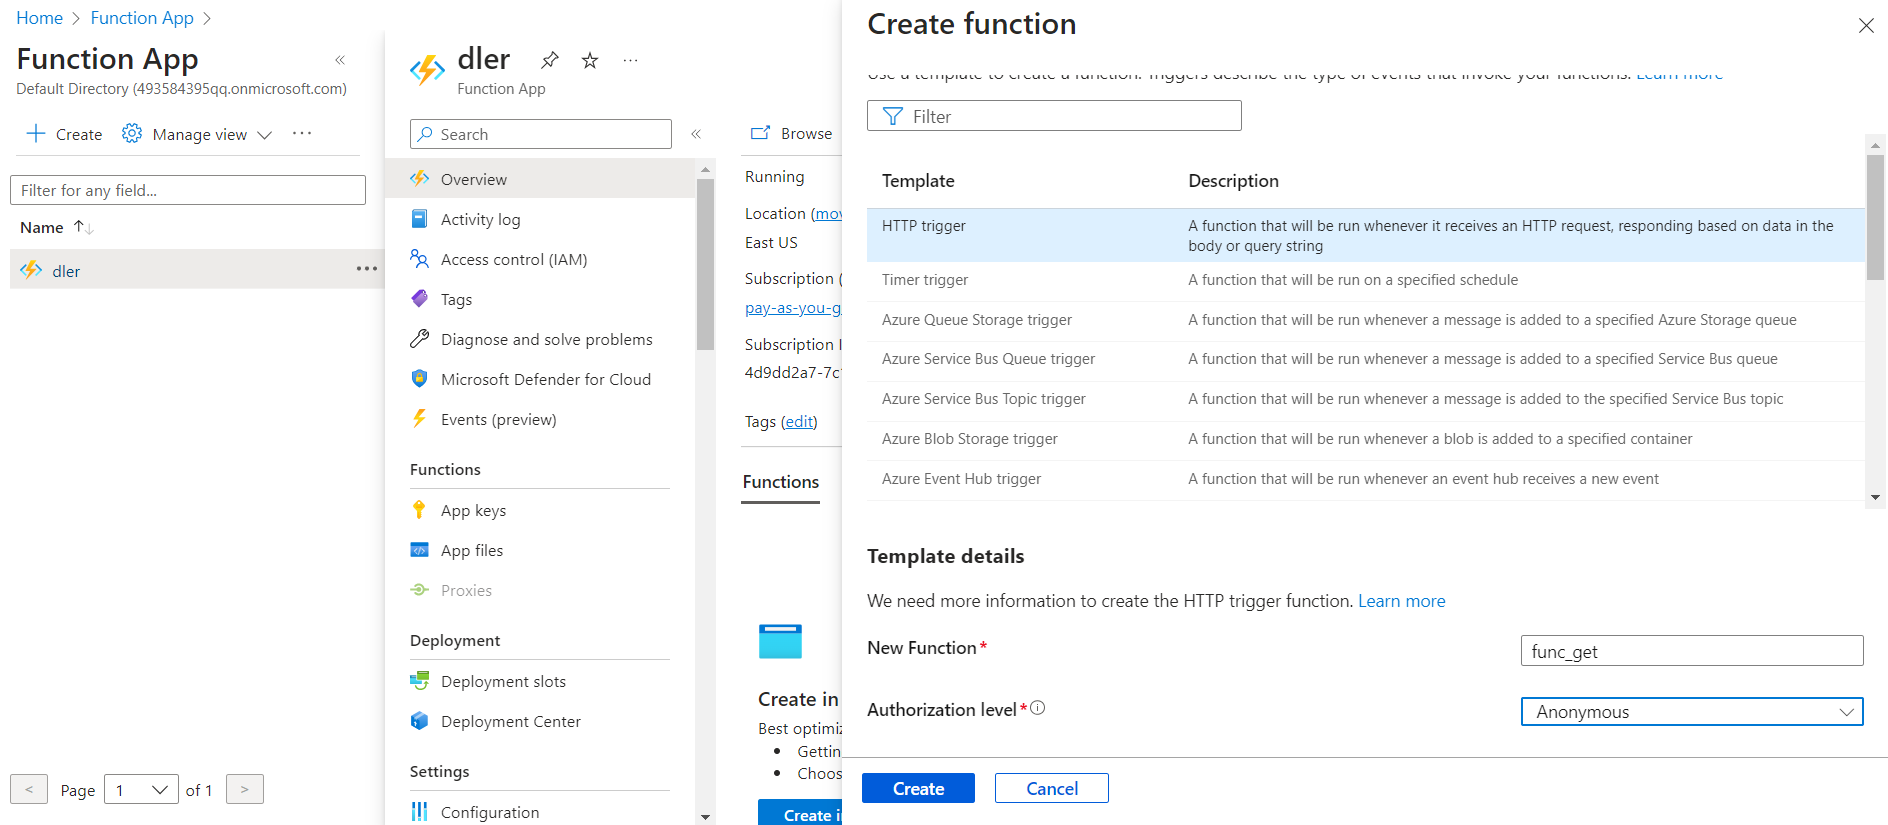Click the Proxies icon

coord(420,590)
